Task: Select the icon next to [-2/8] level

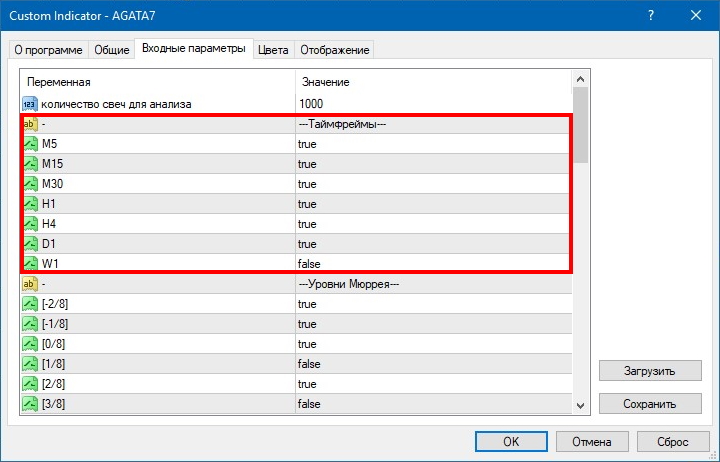Action: click(30, 304)
